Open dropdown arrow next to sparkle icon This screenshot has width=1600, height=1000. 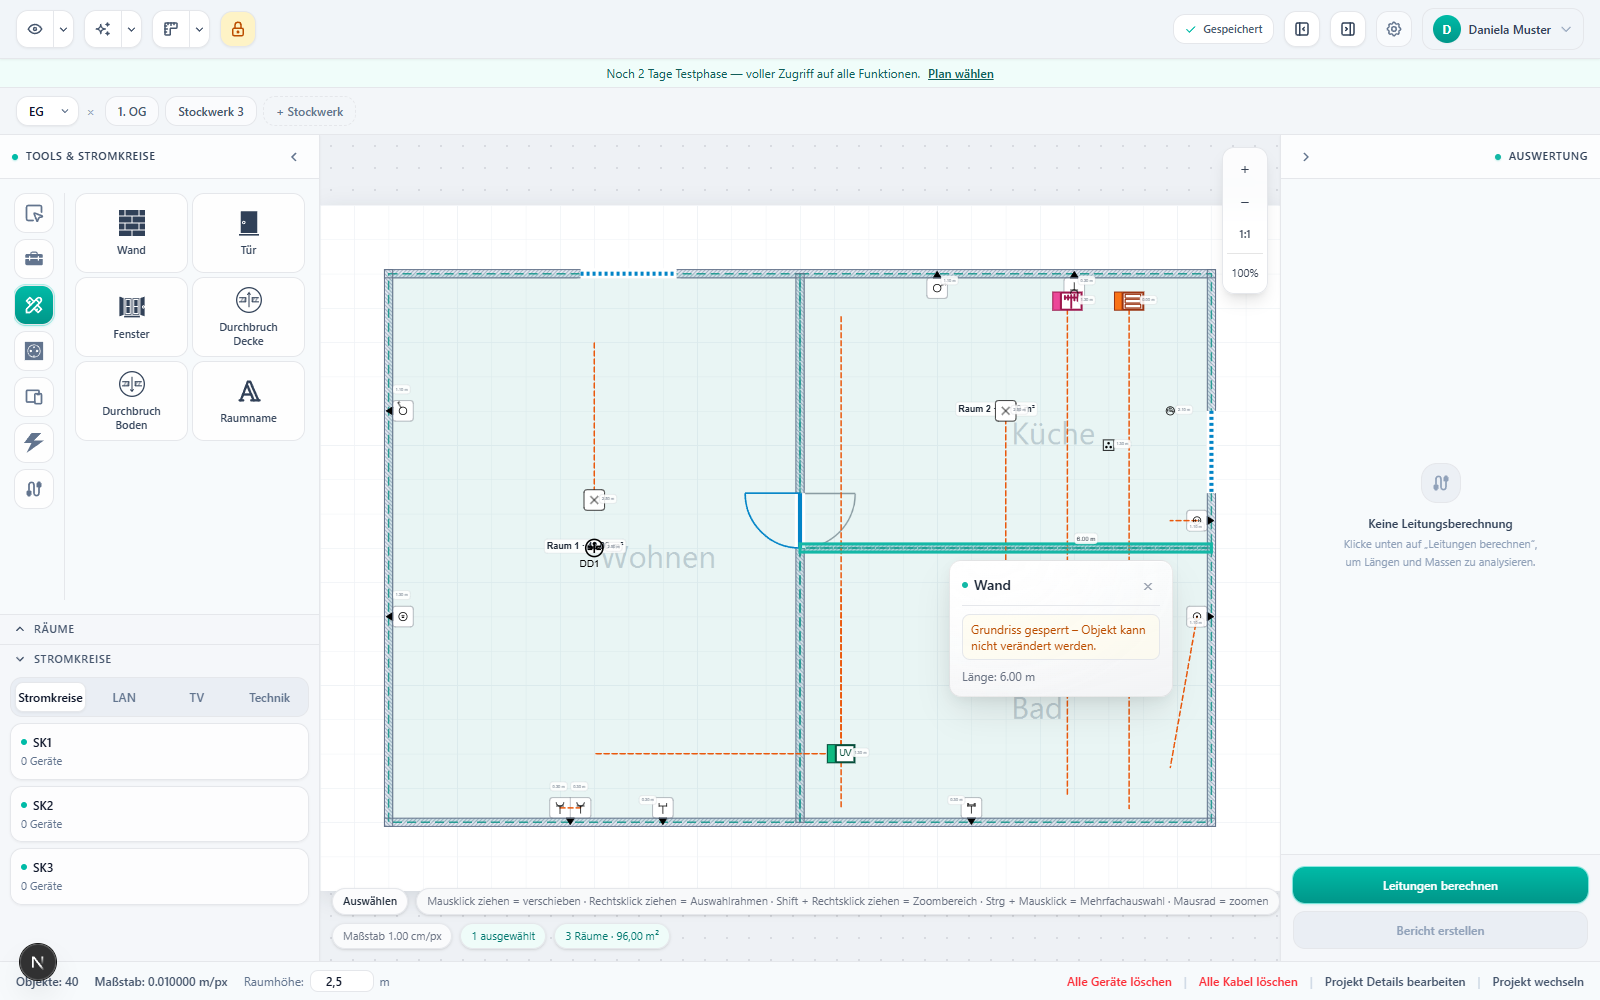tap(131, 29)
